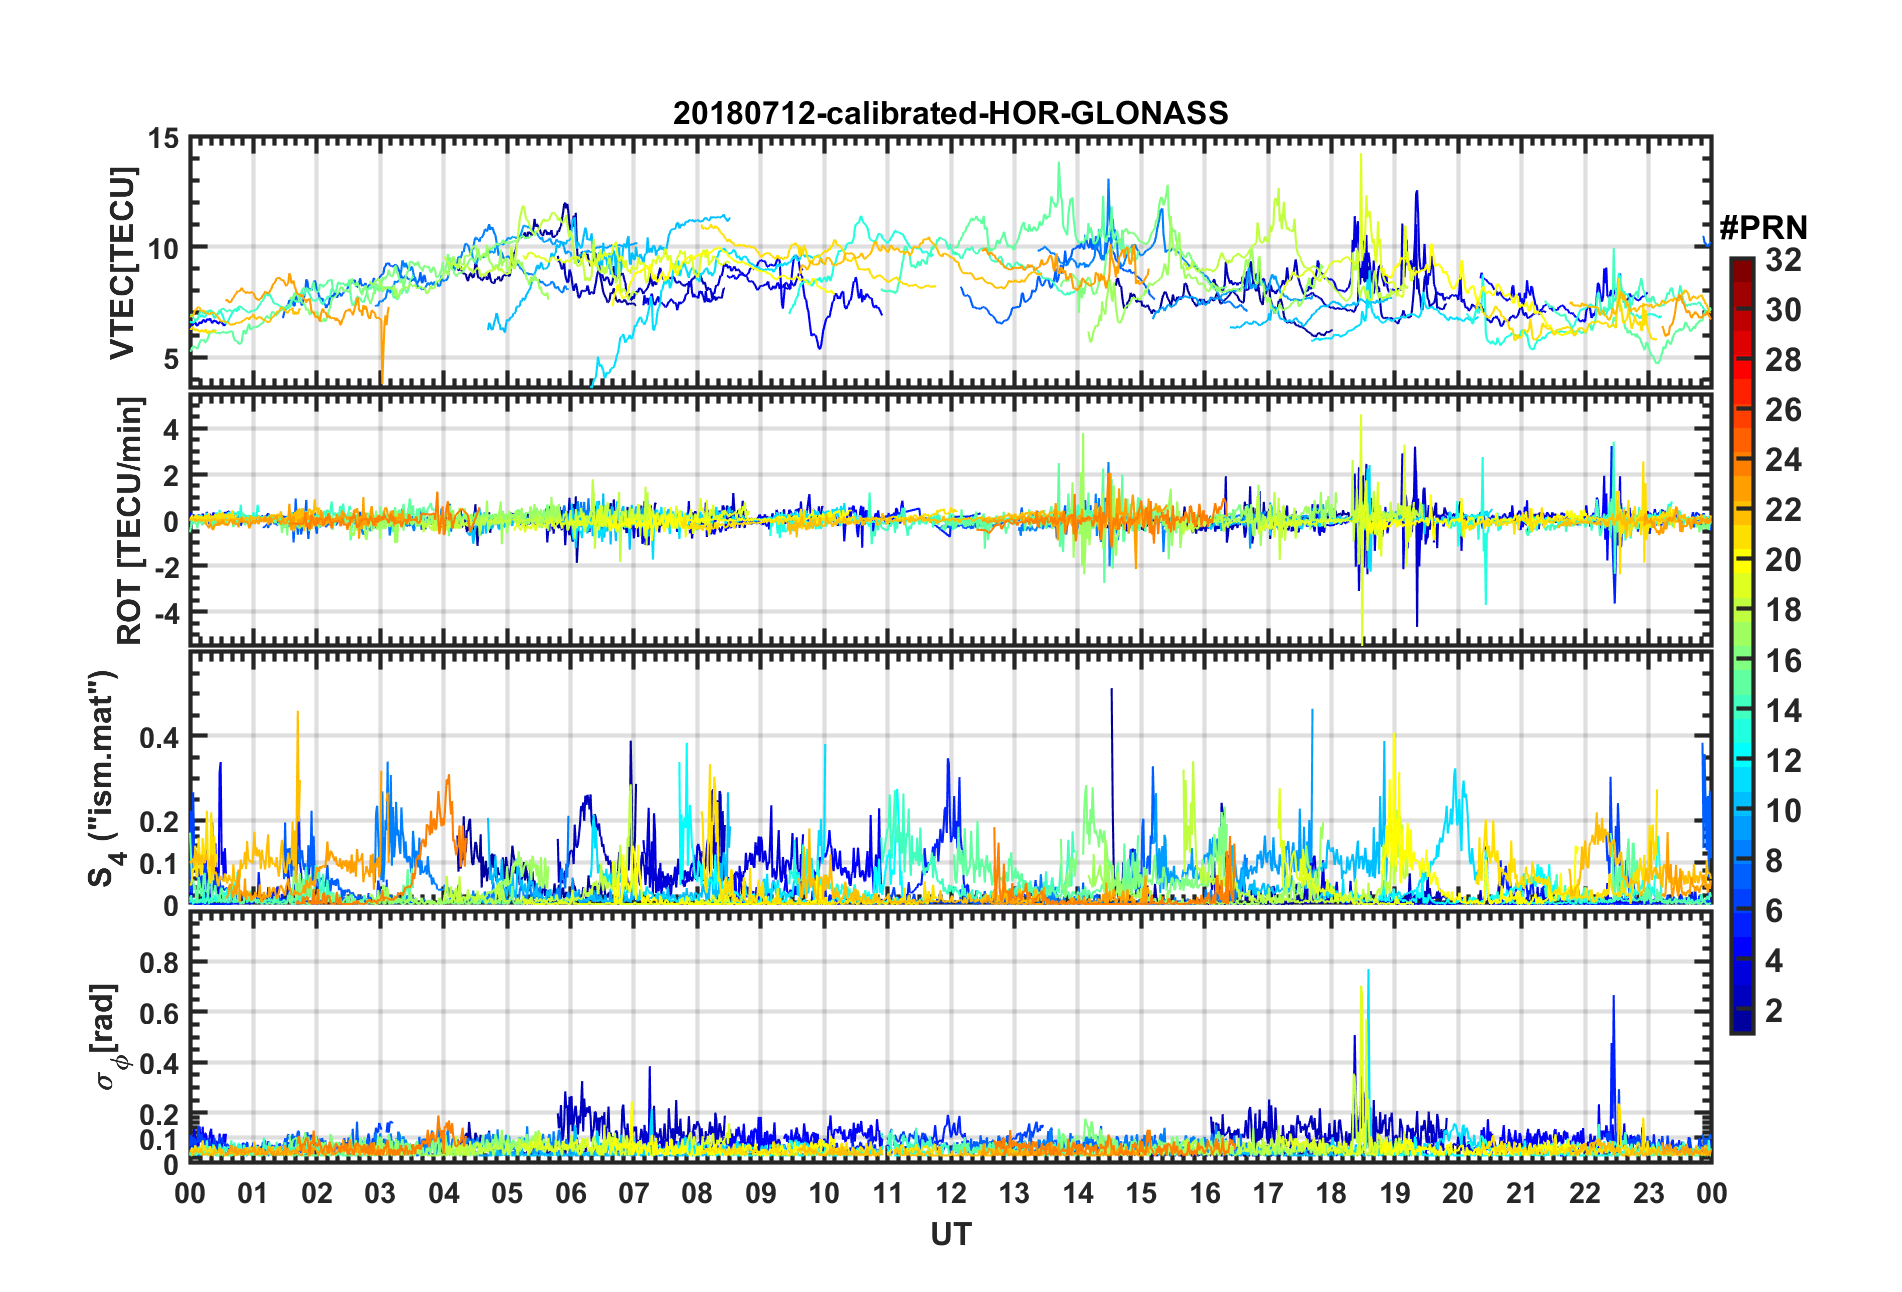Screen dimensions: 1902x1292
Task: Select the 0.4 tick on the sigma-phi axis
Action: pos(160,1063)
